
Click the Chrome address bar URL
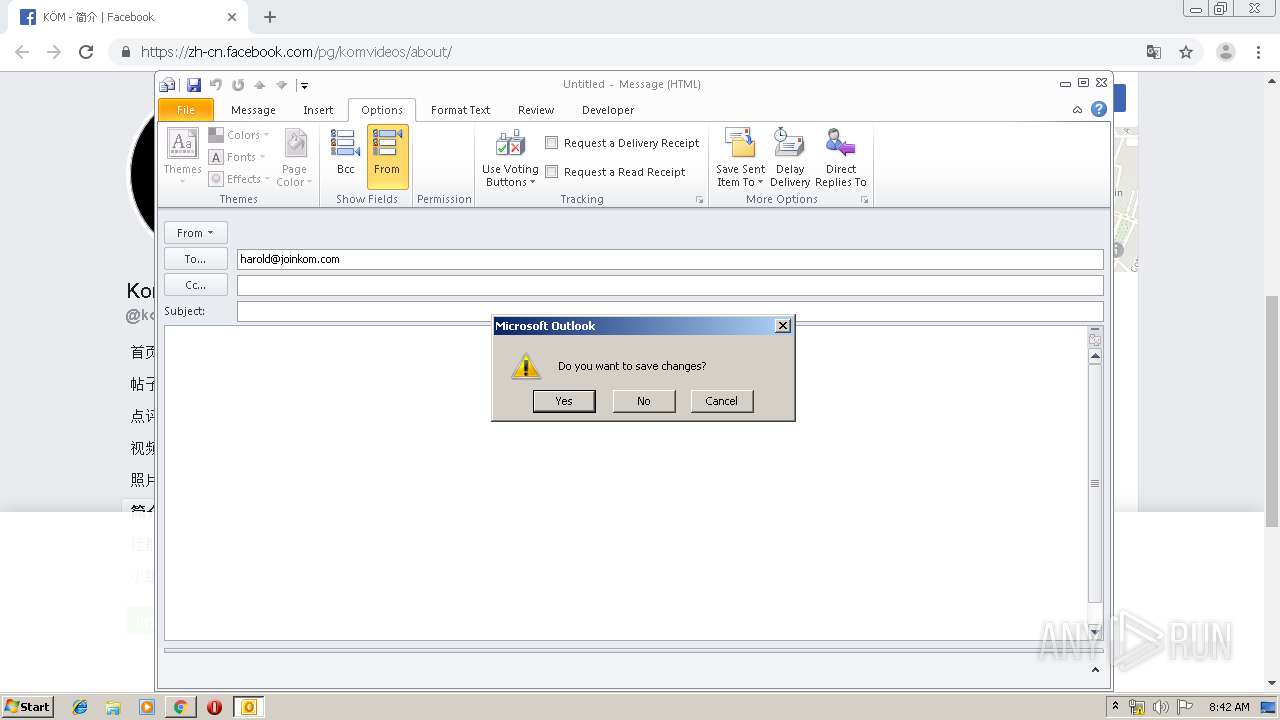pos(296,52)
